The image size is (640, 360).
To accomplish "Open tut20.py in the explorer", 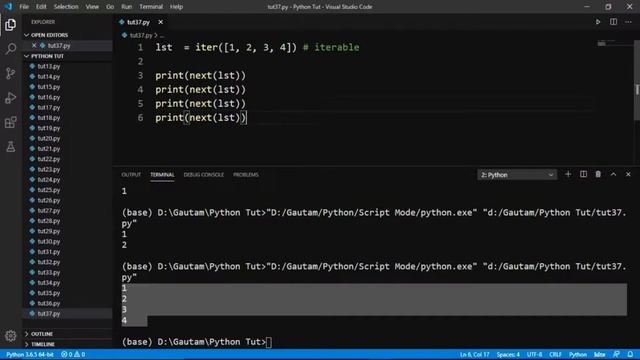I will tap(49, 138).
